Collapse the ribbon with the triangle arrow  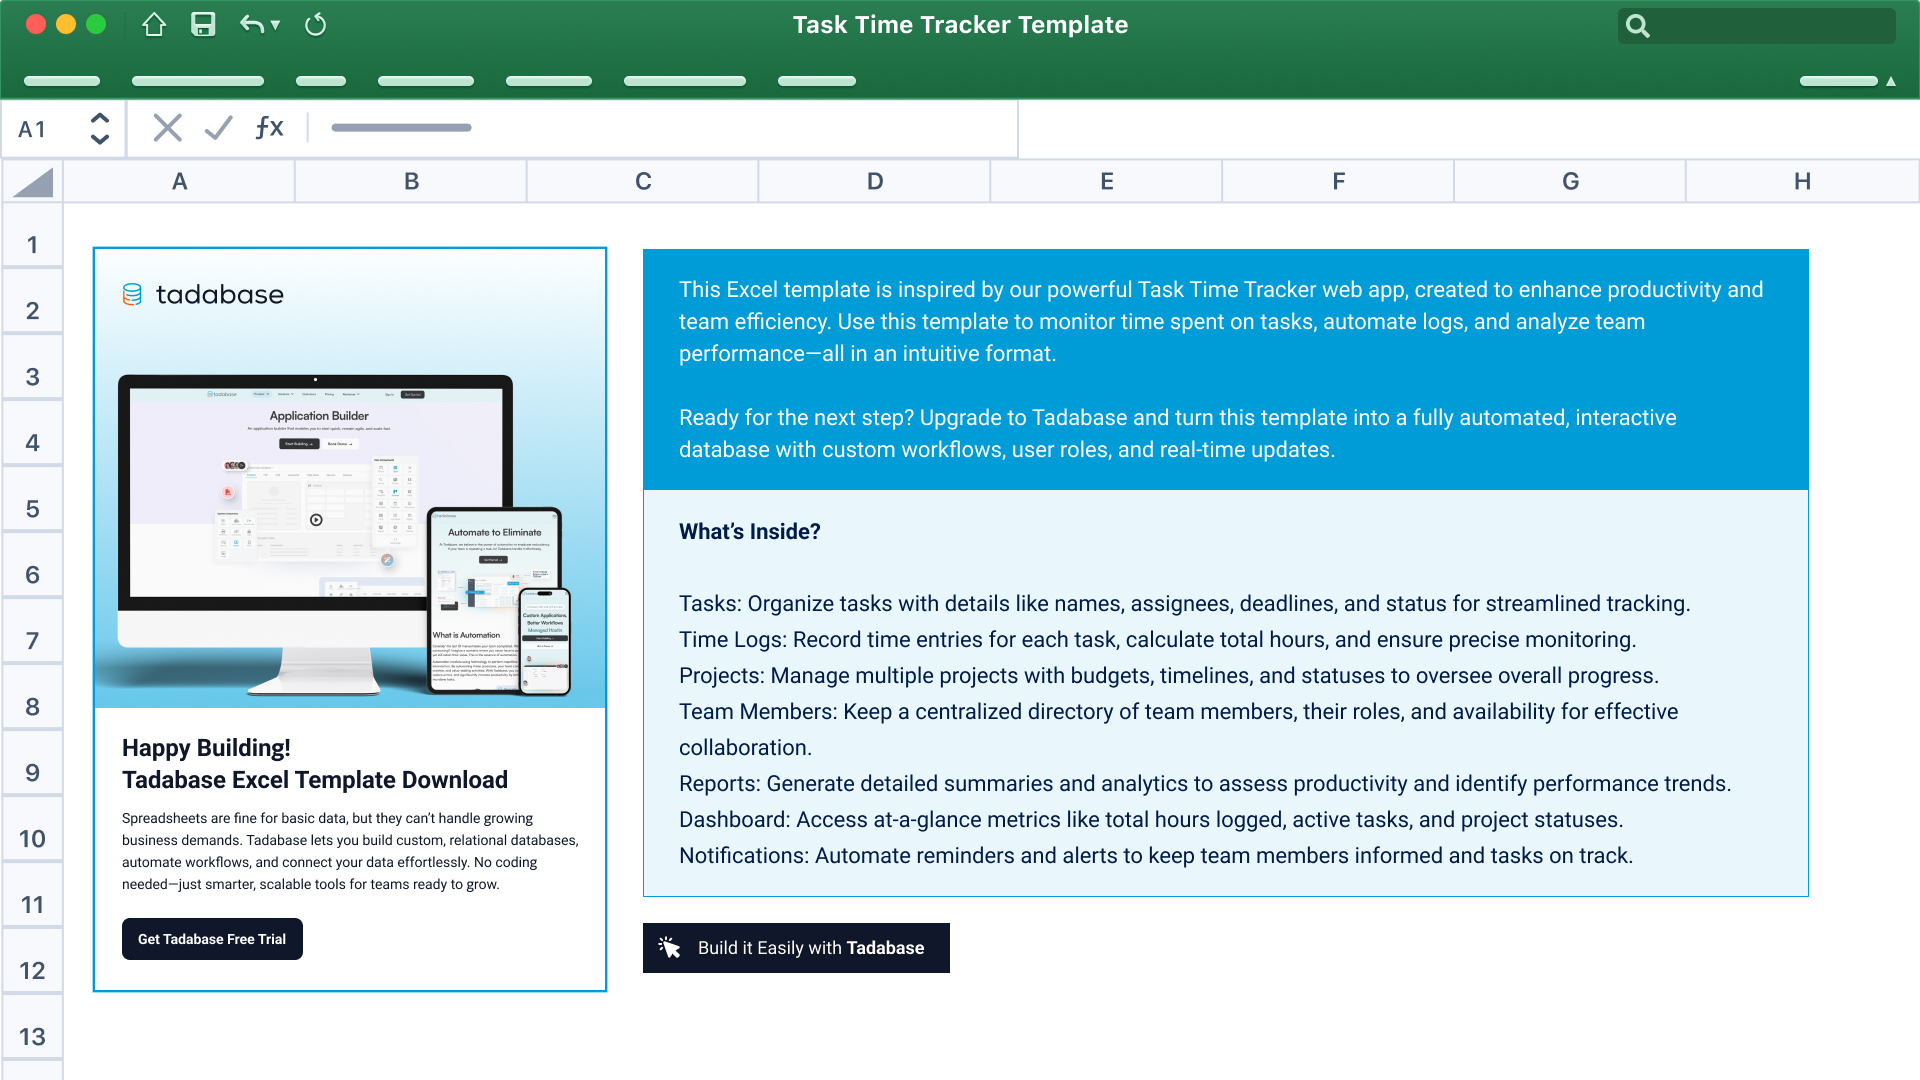click(x=1891, y=81)
